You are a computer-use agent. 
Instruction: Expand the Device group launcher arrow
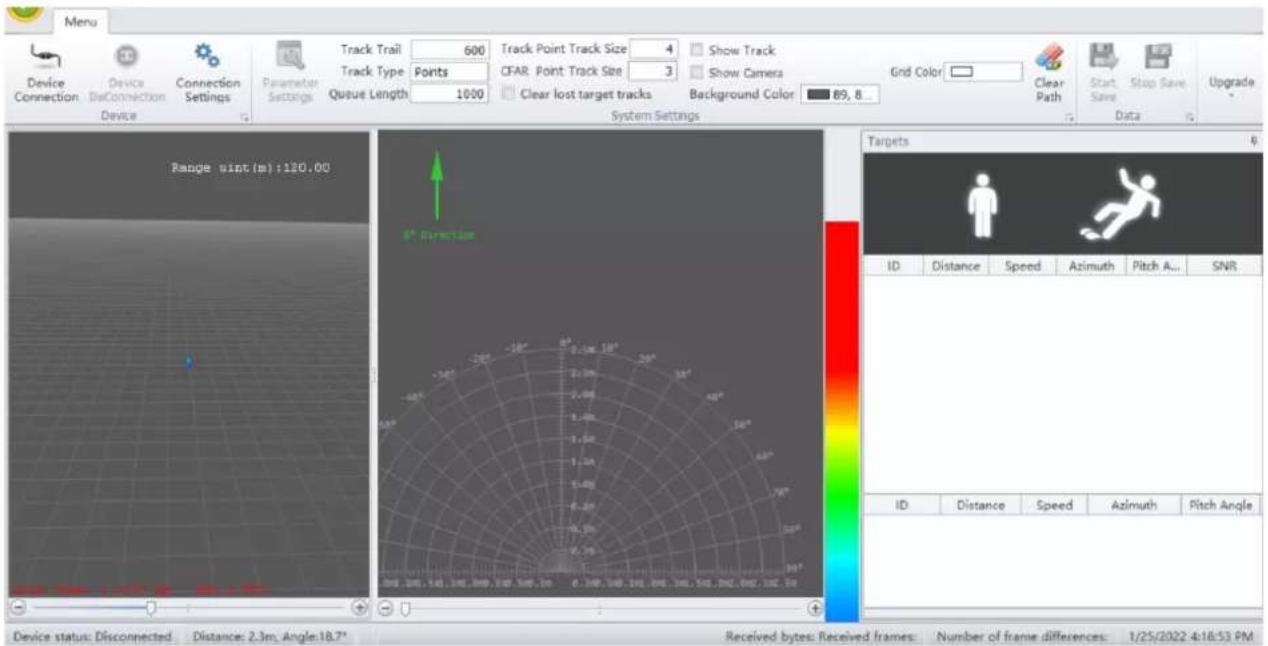coord(243,118)
